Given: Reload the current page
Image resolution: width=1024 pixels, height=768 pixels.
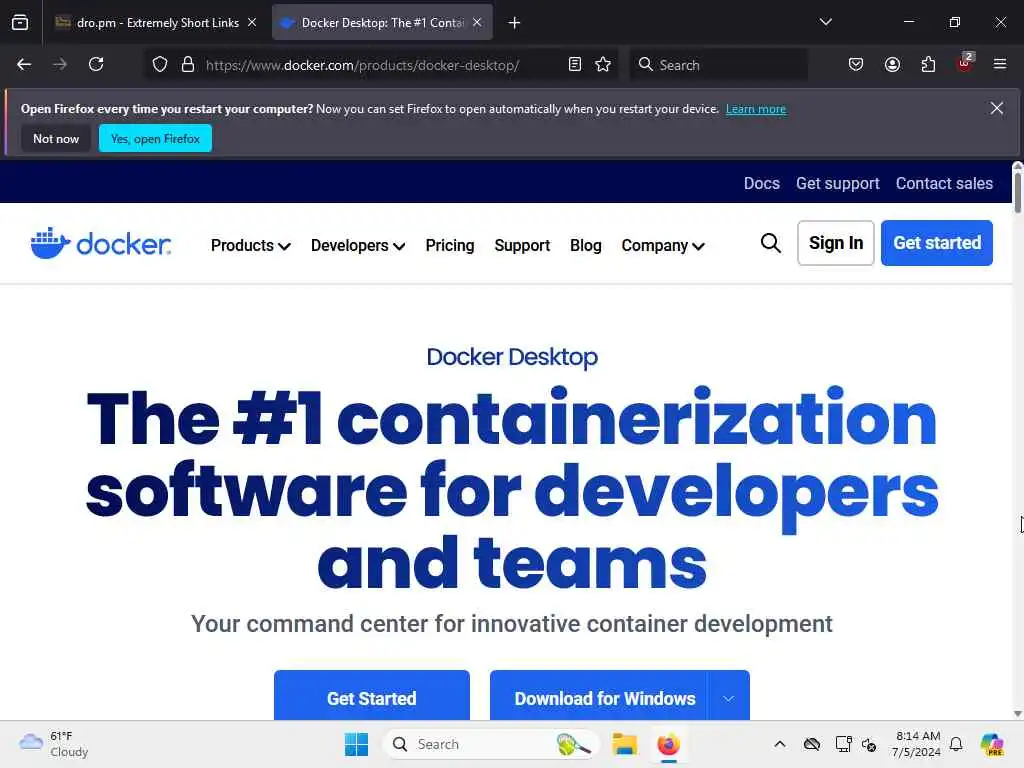Looking at the screenshot, I should [96, 64].
